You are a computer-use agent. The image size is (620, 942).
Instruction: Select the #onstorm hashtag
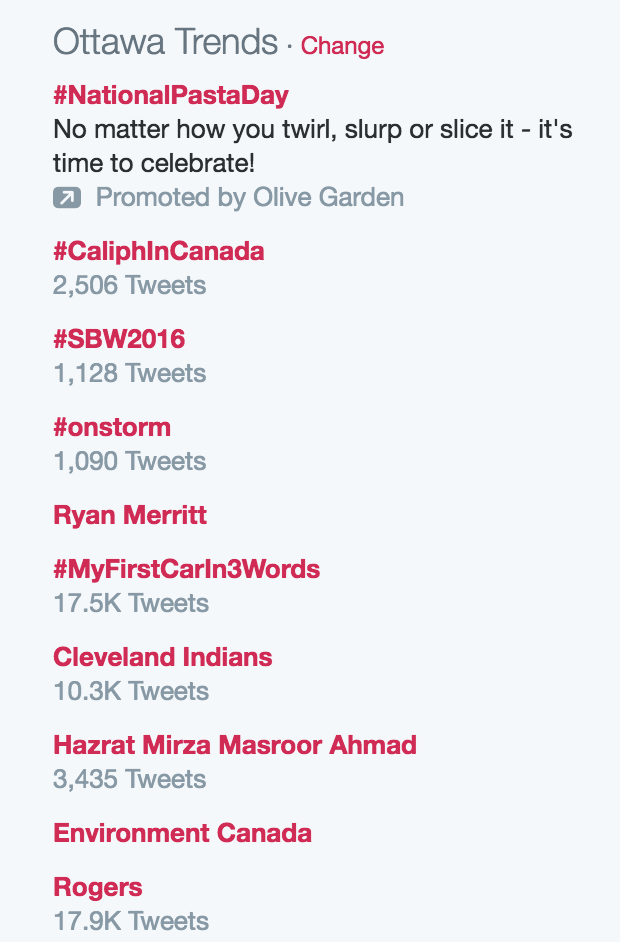pos(112,427)
